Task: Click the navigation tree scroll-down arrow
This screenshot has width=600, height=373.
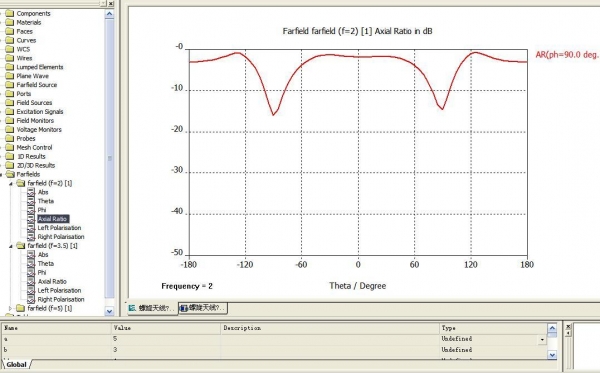Action: [109, 311]
